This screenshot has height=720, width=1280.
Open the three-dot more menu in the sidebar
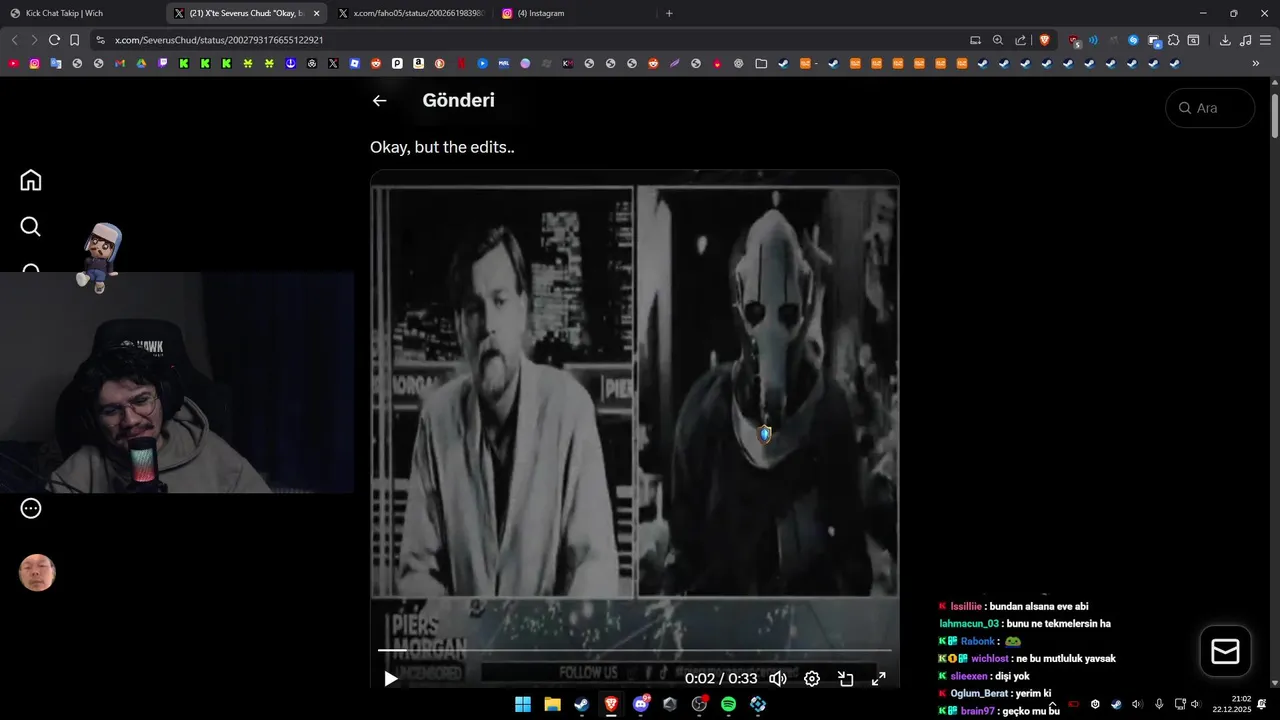tap(31, 508)
